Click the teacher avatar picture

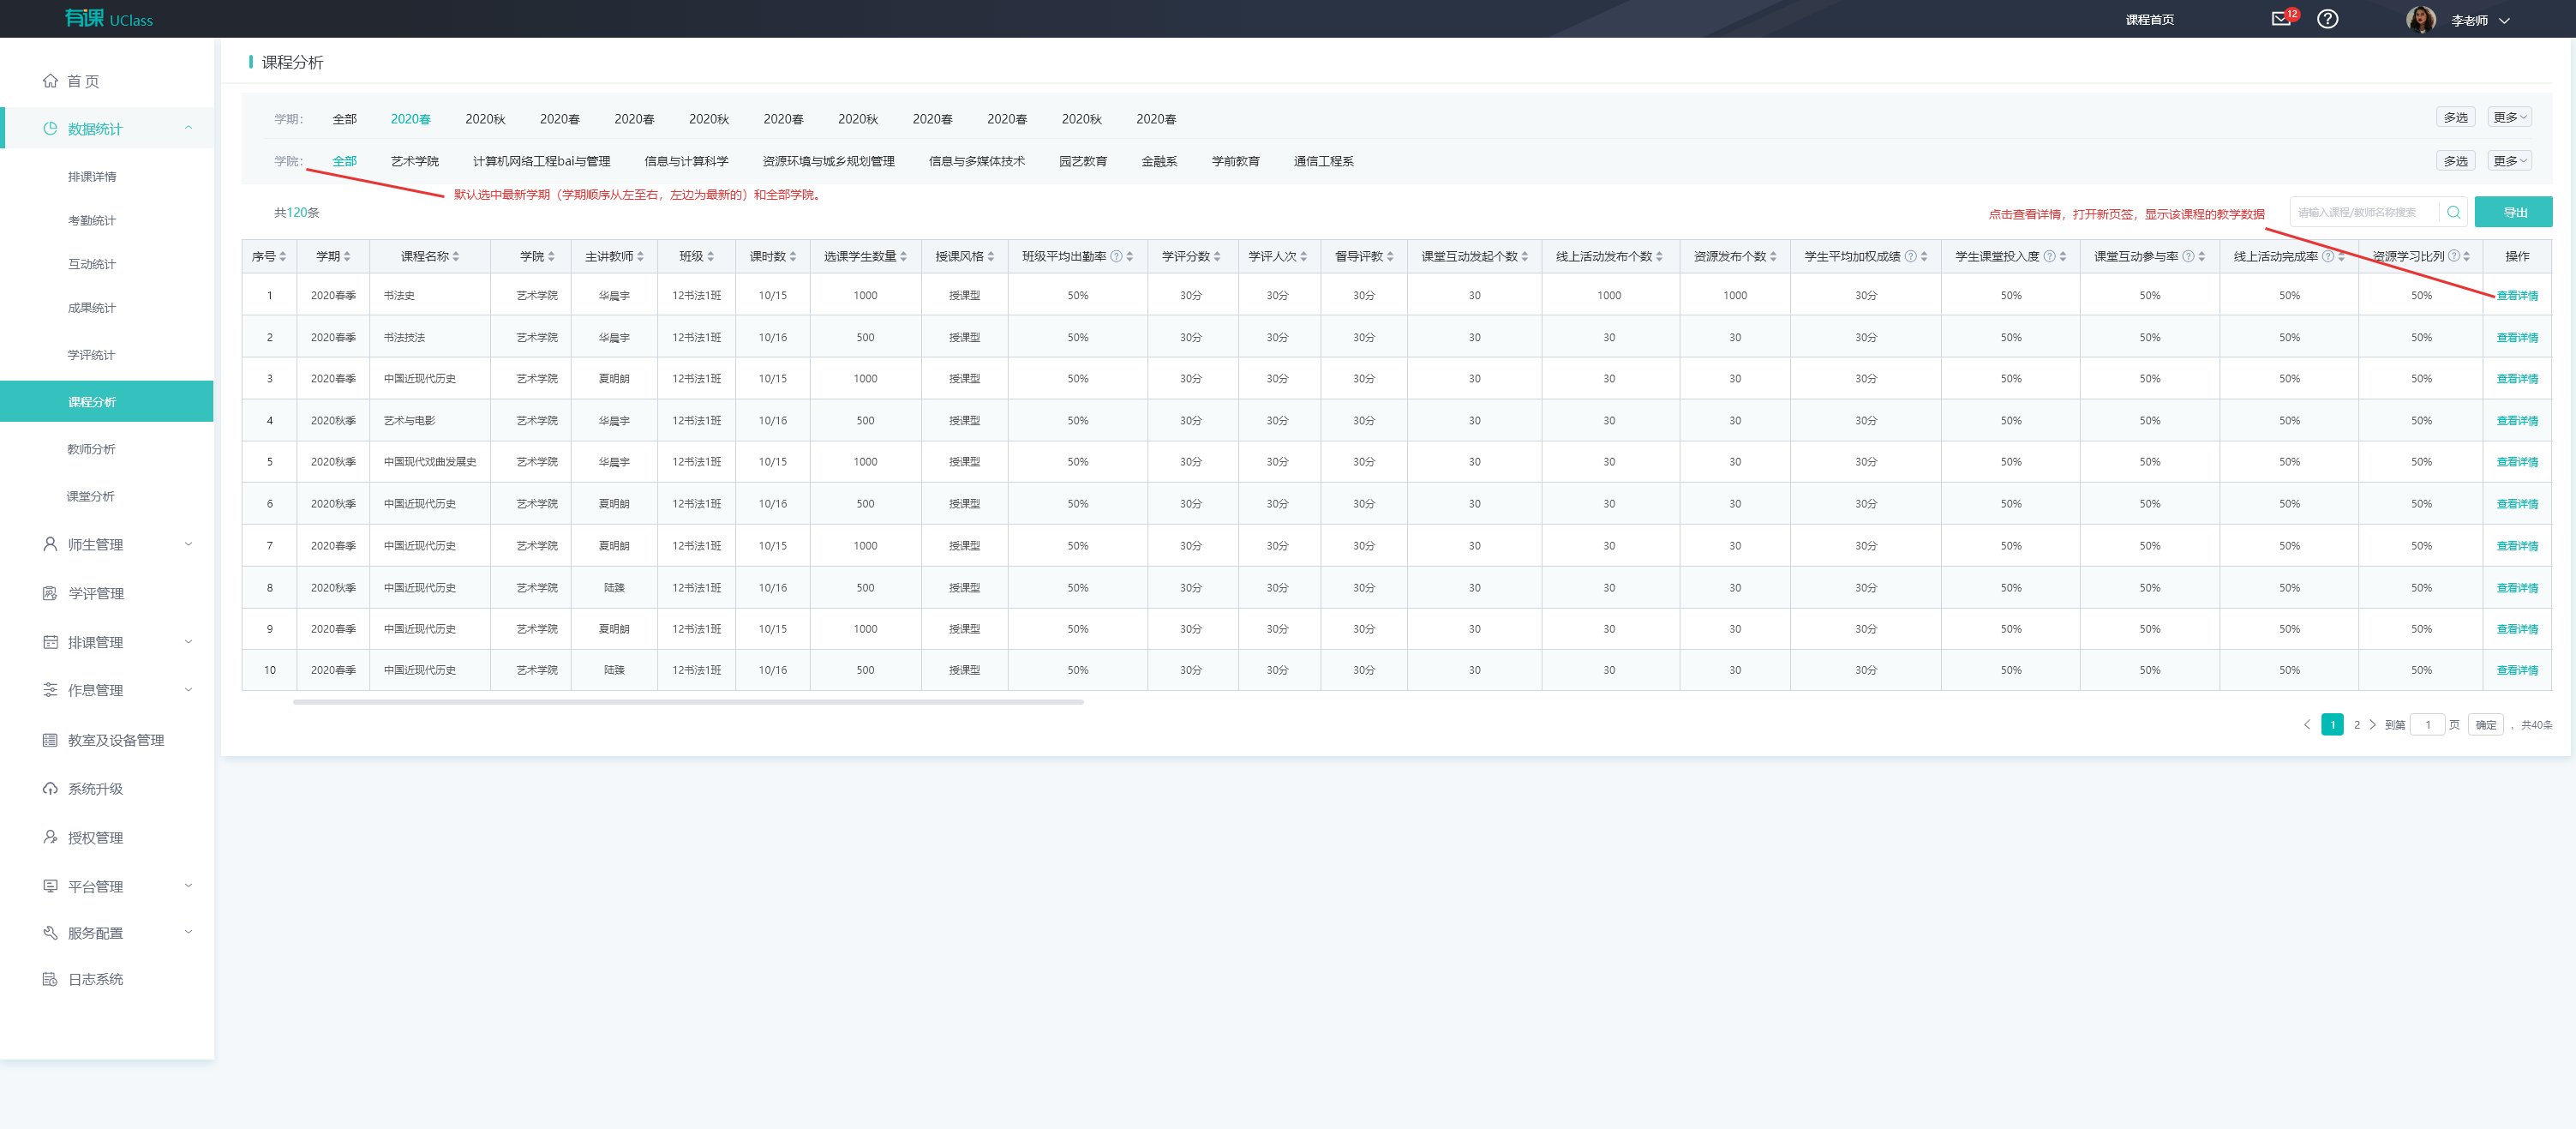[x=2420, y=19]
